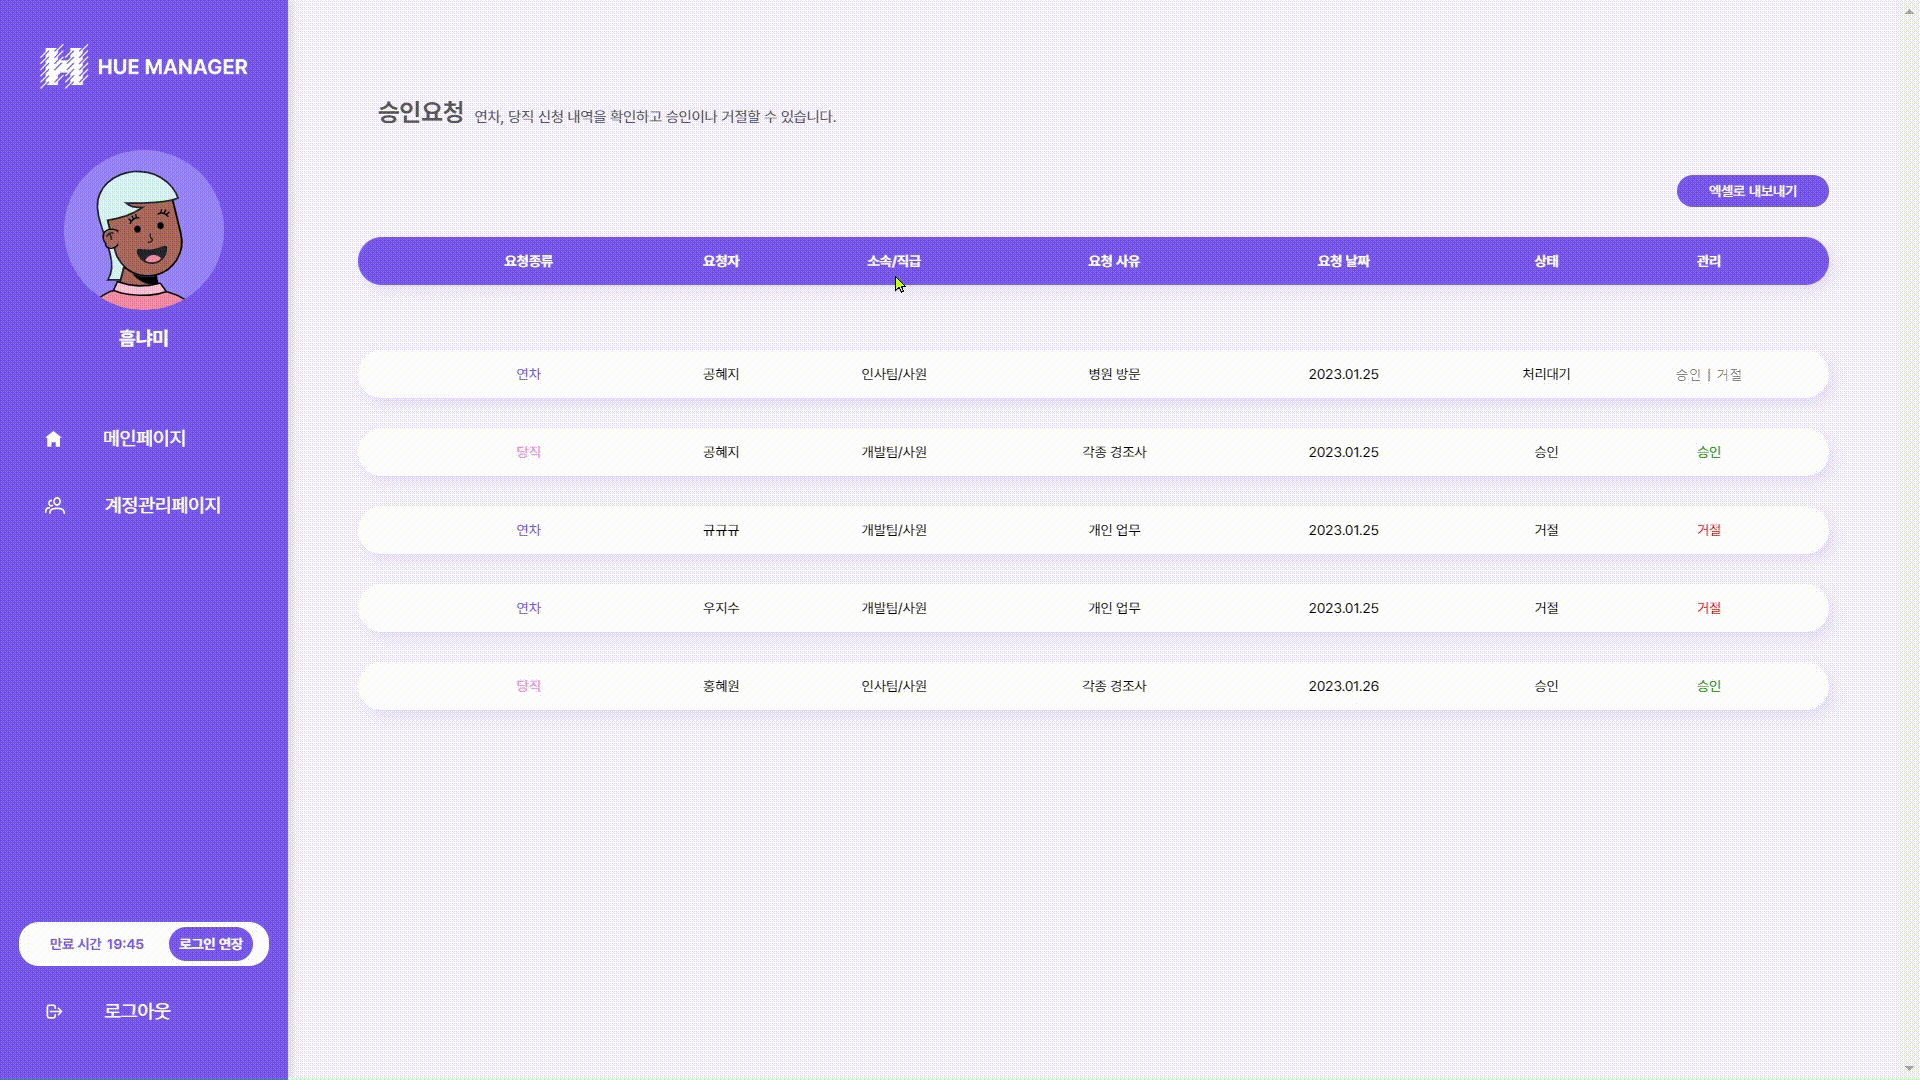The image size is (1920, 1080).
Task: Open the 메인페이지 sidebar menu item
Action: pyautogui.click(x=143, y=438)
